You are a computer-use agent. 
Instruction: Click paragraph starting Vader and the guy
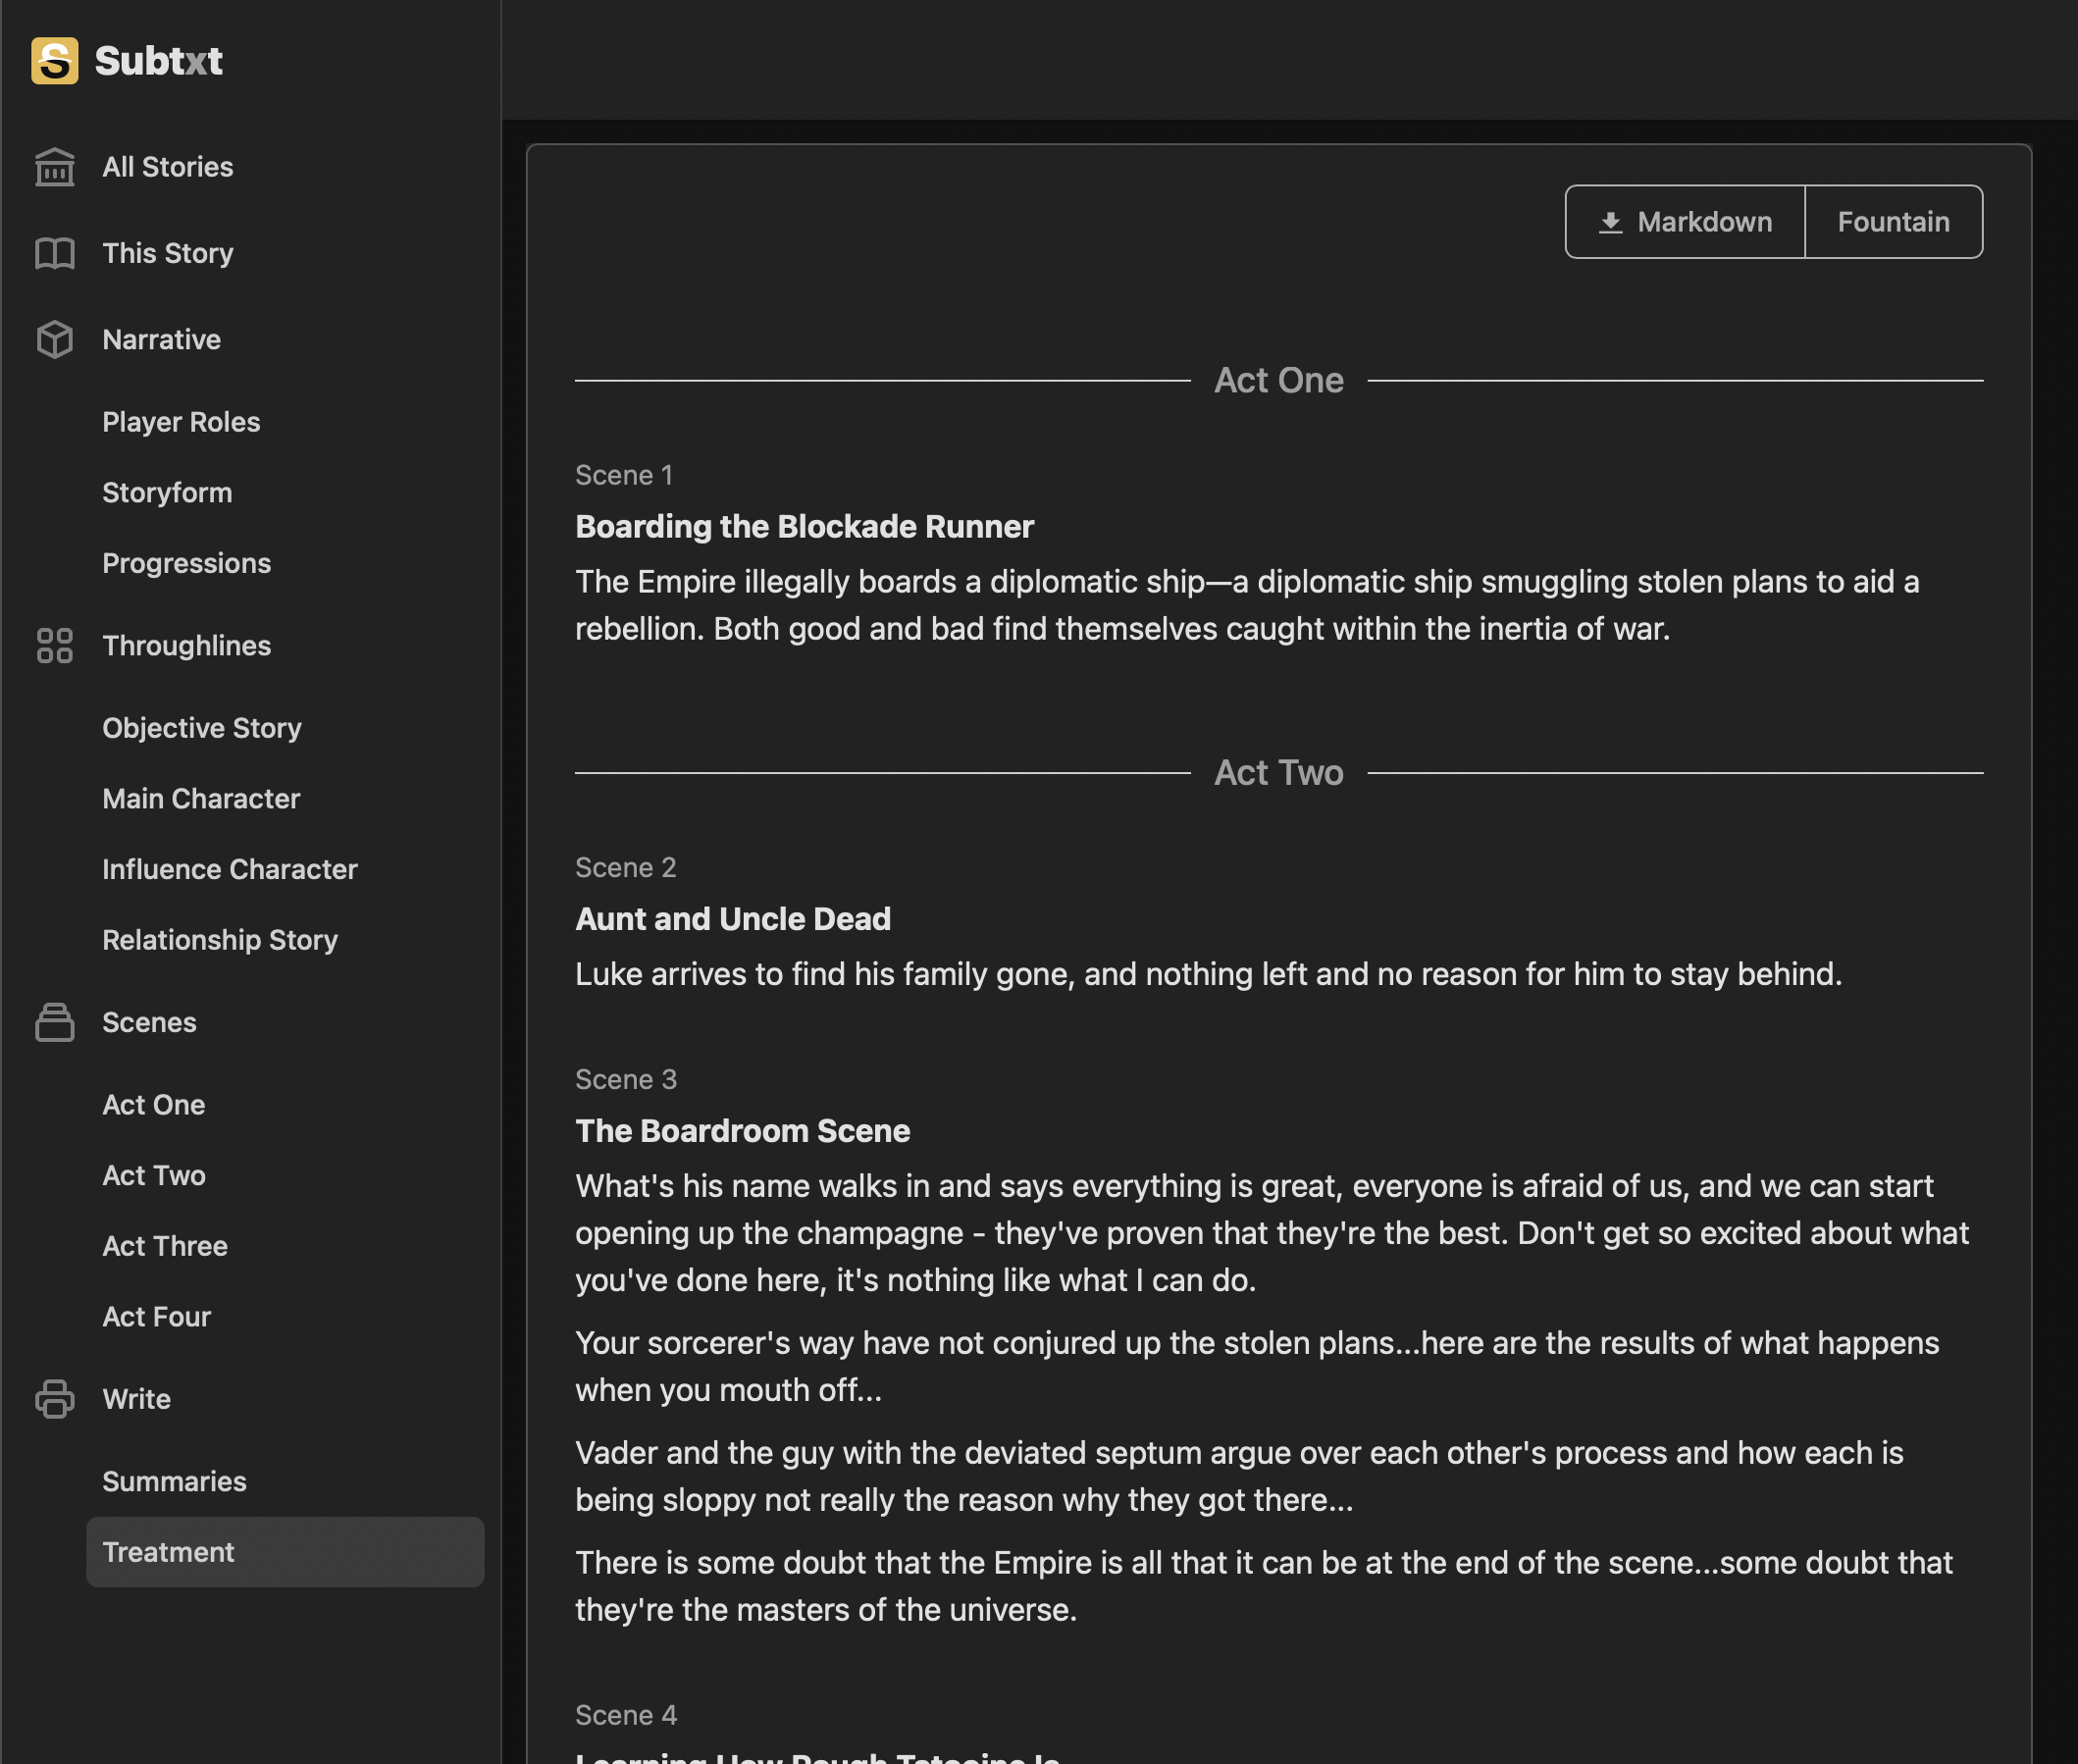(1239, 1476)
